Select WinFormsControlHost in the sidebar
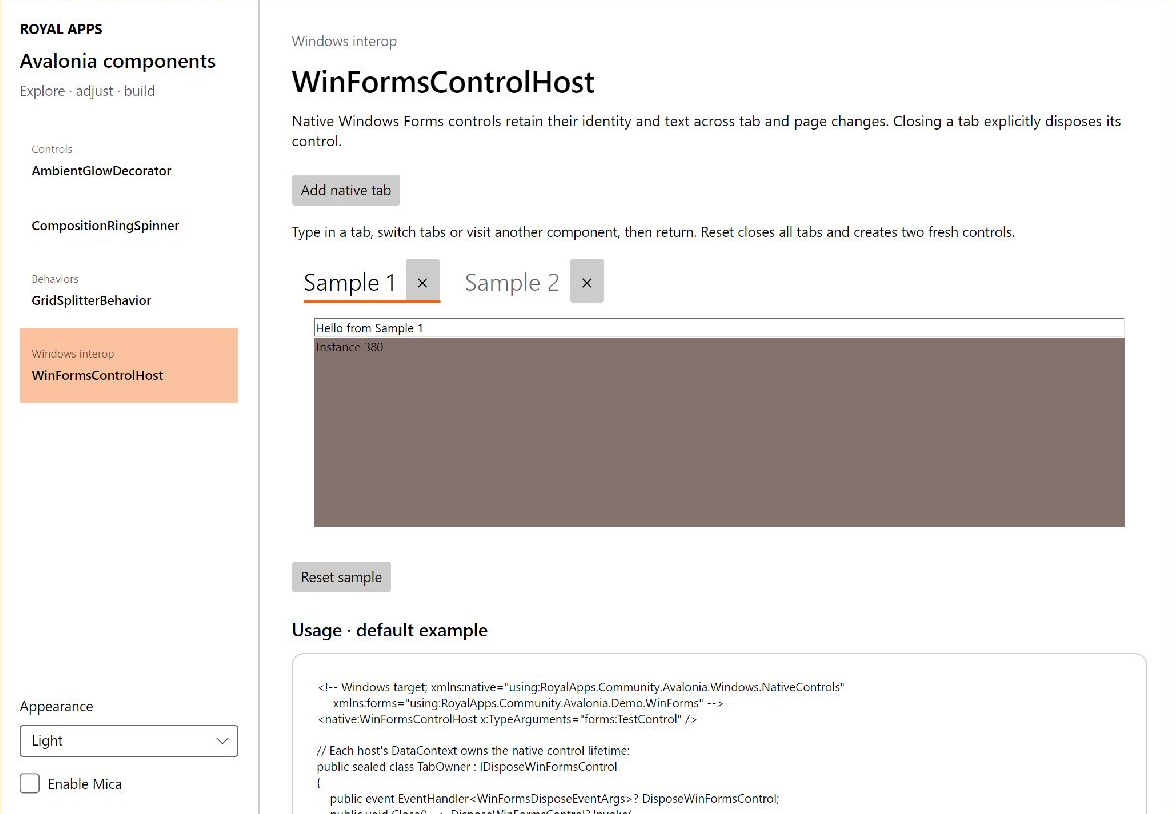1175x814 pixels. pos(129,365)
